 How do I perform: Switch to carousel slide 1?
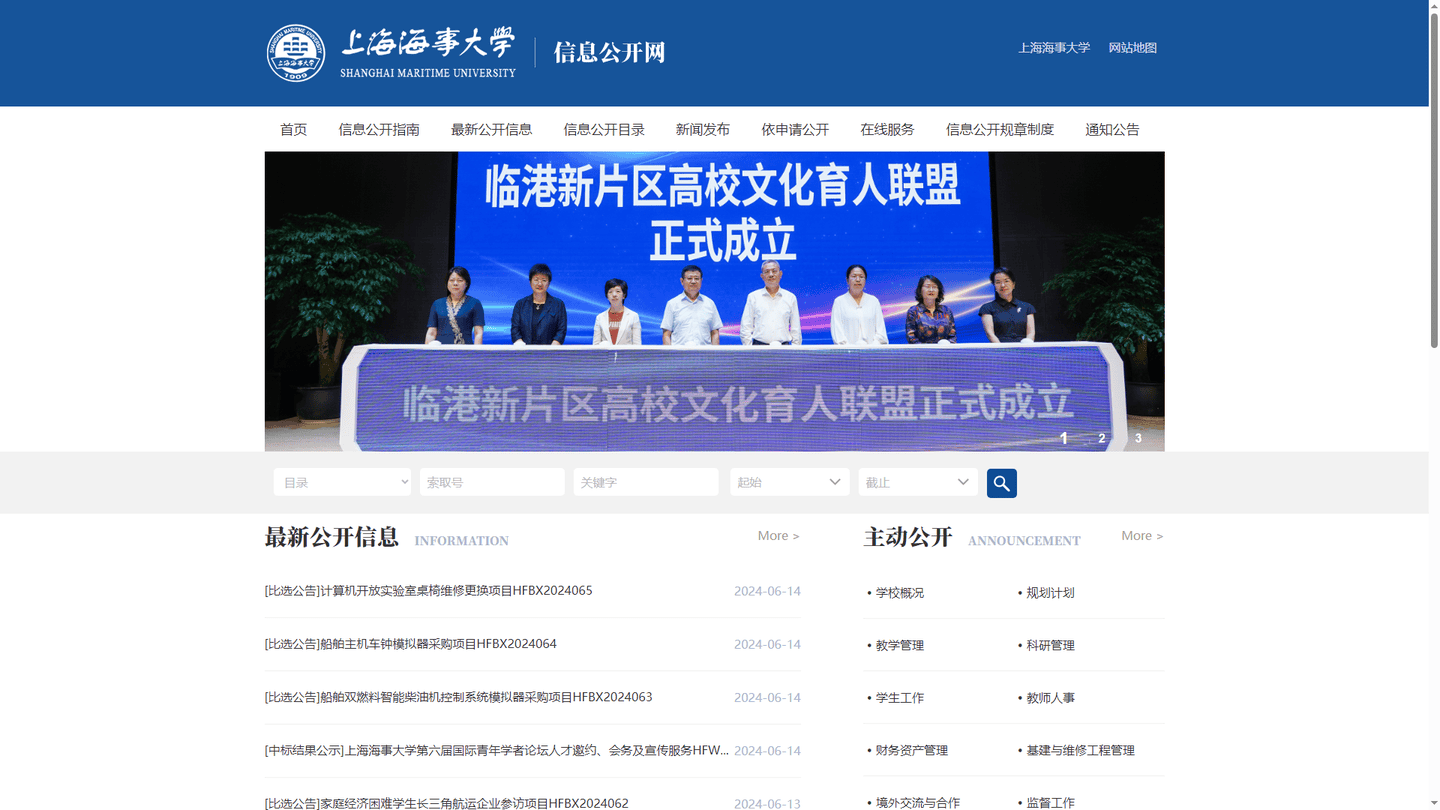pyautogui.click(x=1064, y=438)
